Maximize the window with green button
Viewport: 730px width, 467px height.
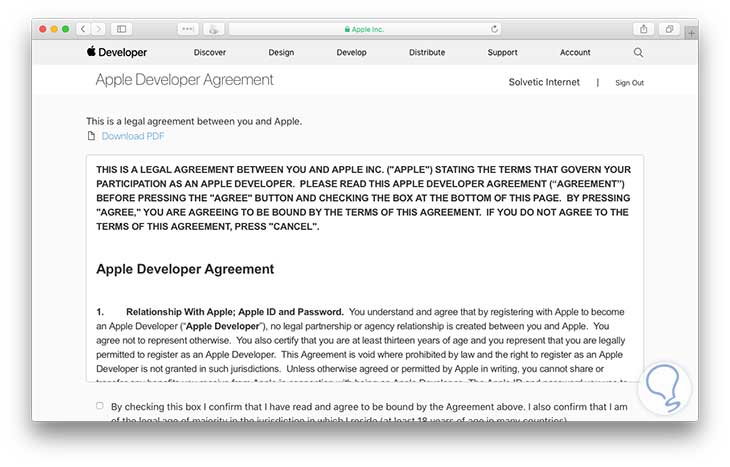coord(66,29)
